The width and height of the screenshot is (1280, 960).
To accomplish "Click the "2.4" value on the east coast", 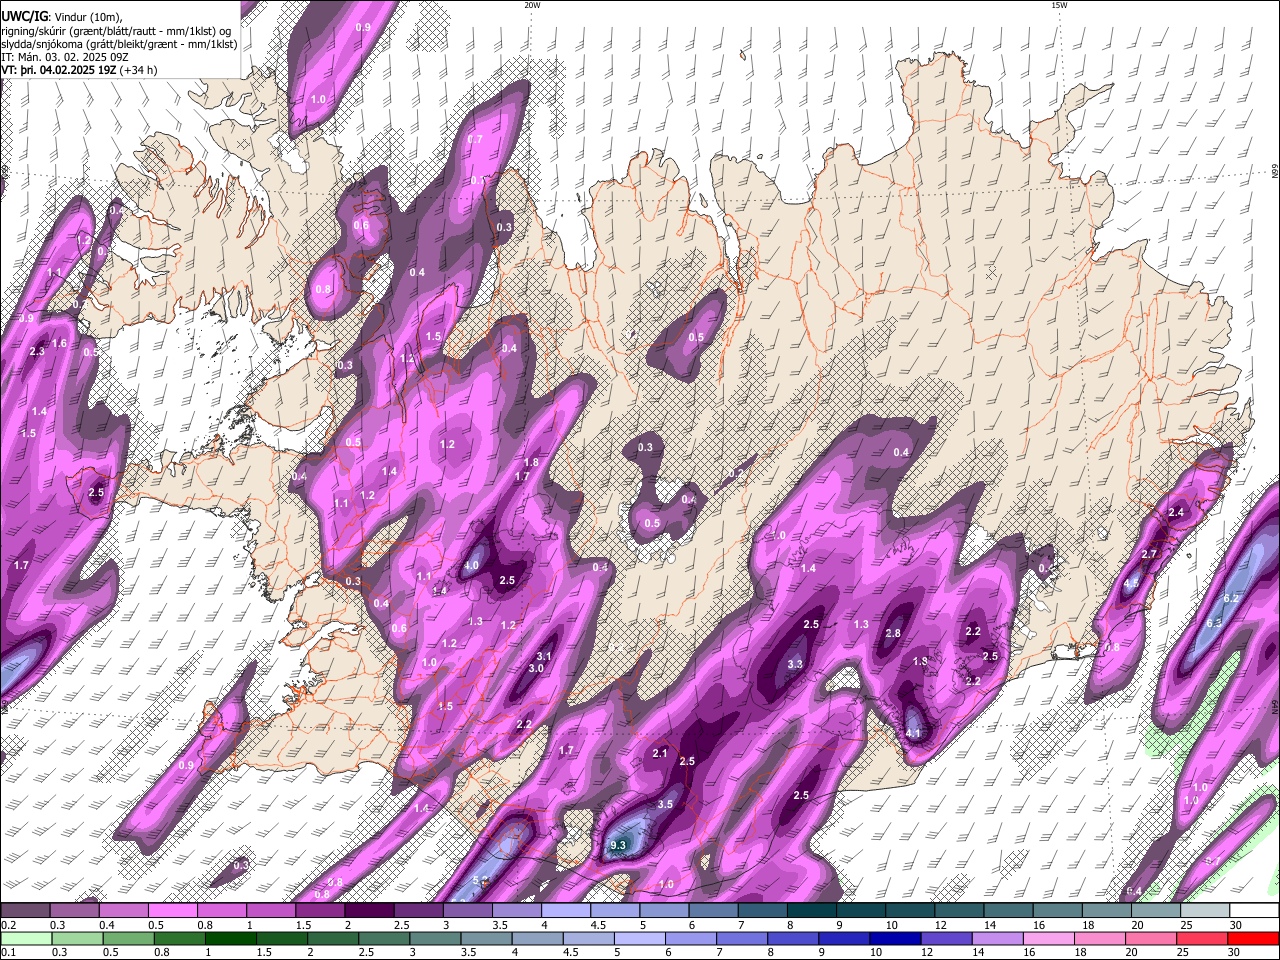I will click(1176, 513).
